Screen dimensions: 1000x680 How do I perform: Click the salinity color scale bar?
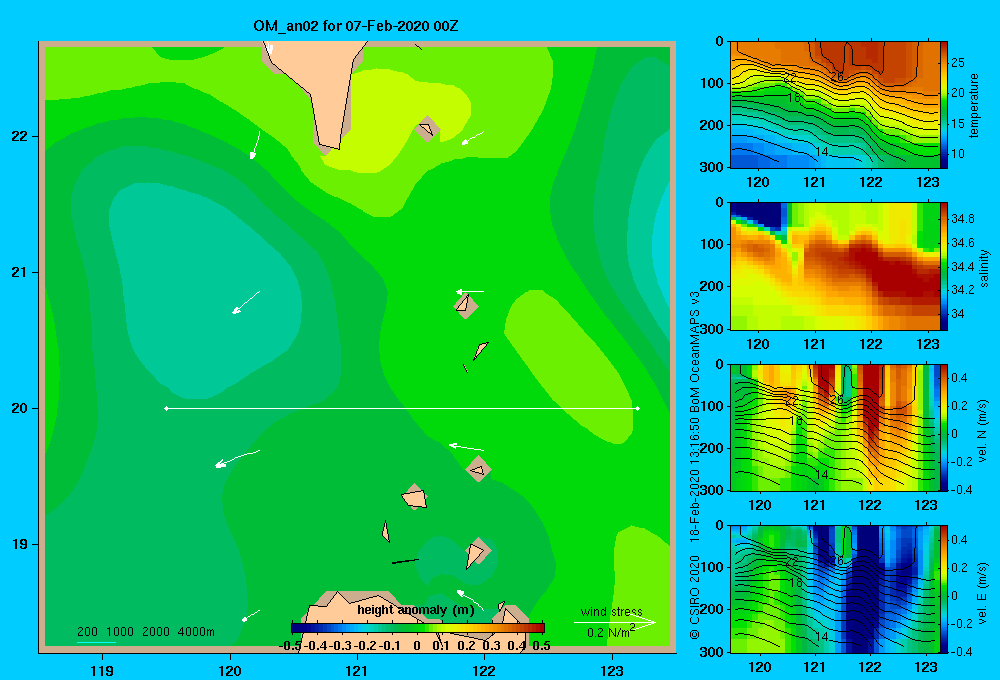[x=944, y=266]
